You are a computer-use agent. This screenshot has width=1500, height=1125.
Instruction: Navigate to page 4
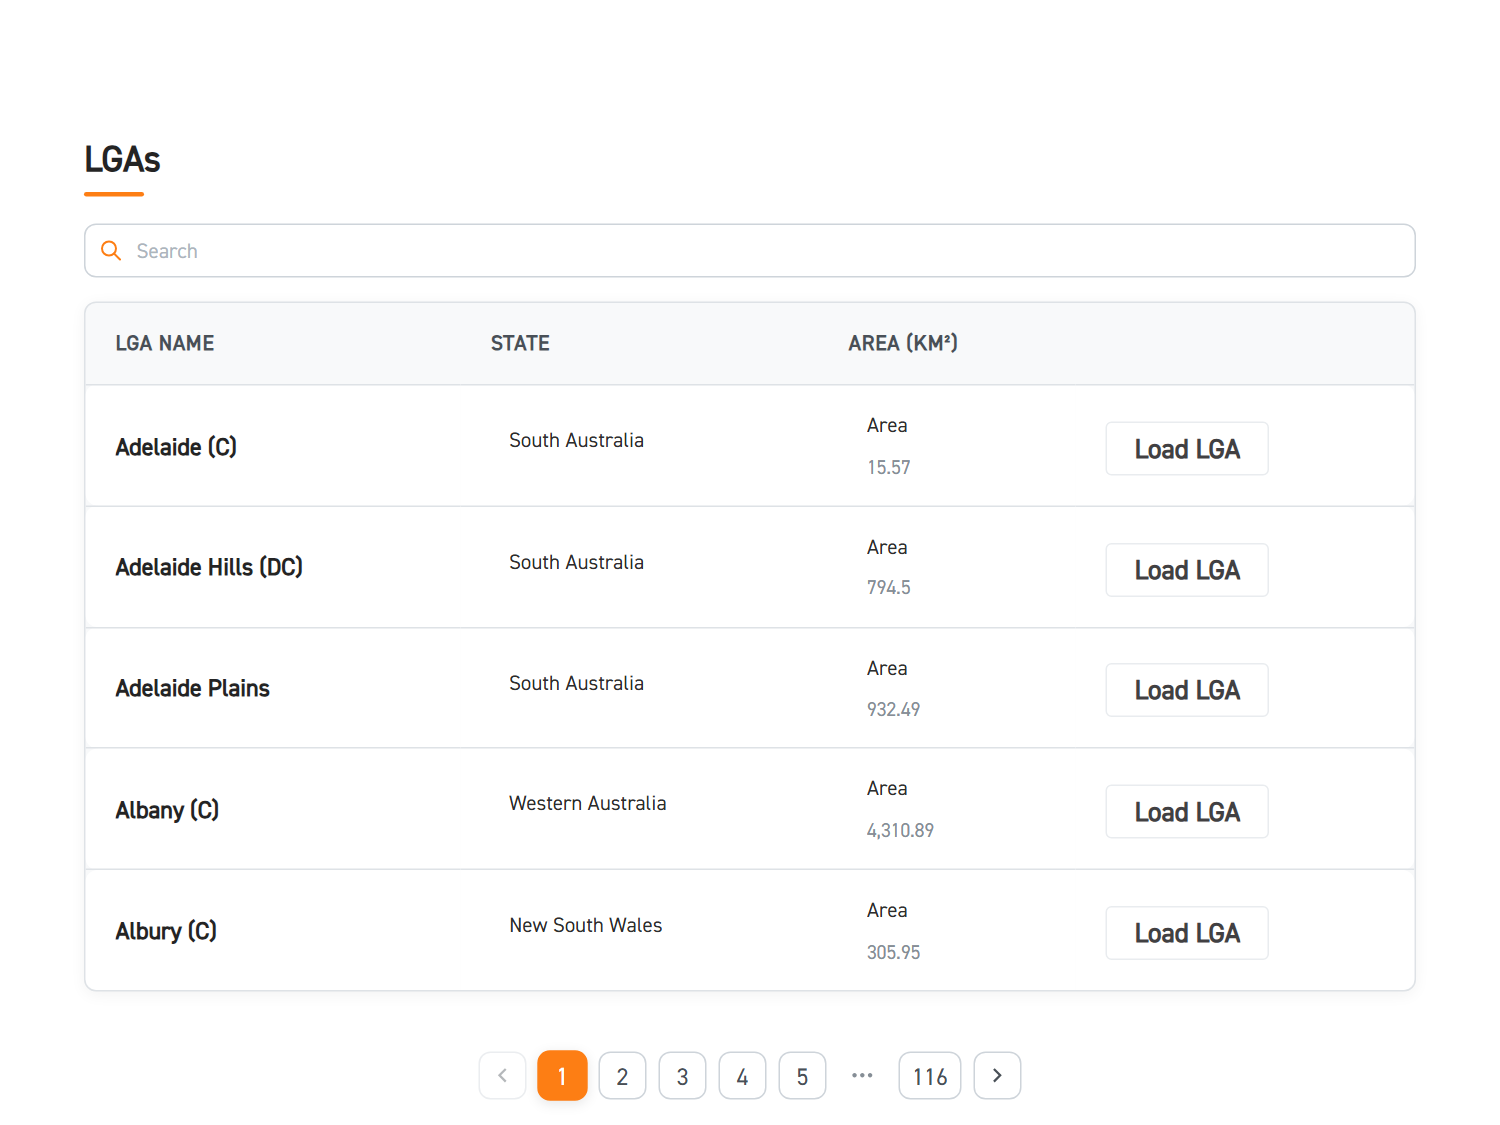[742, 1076]
